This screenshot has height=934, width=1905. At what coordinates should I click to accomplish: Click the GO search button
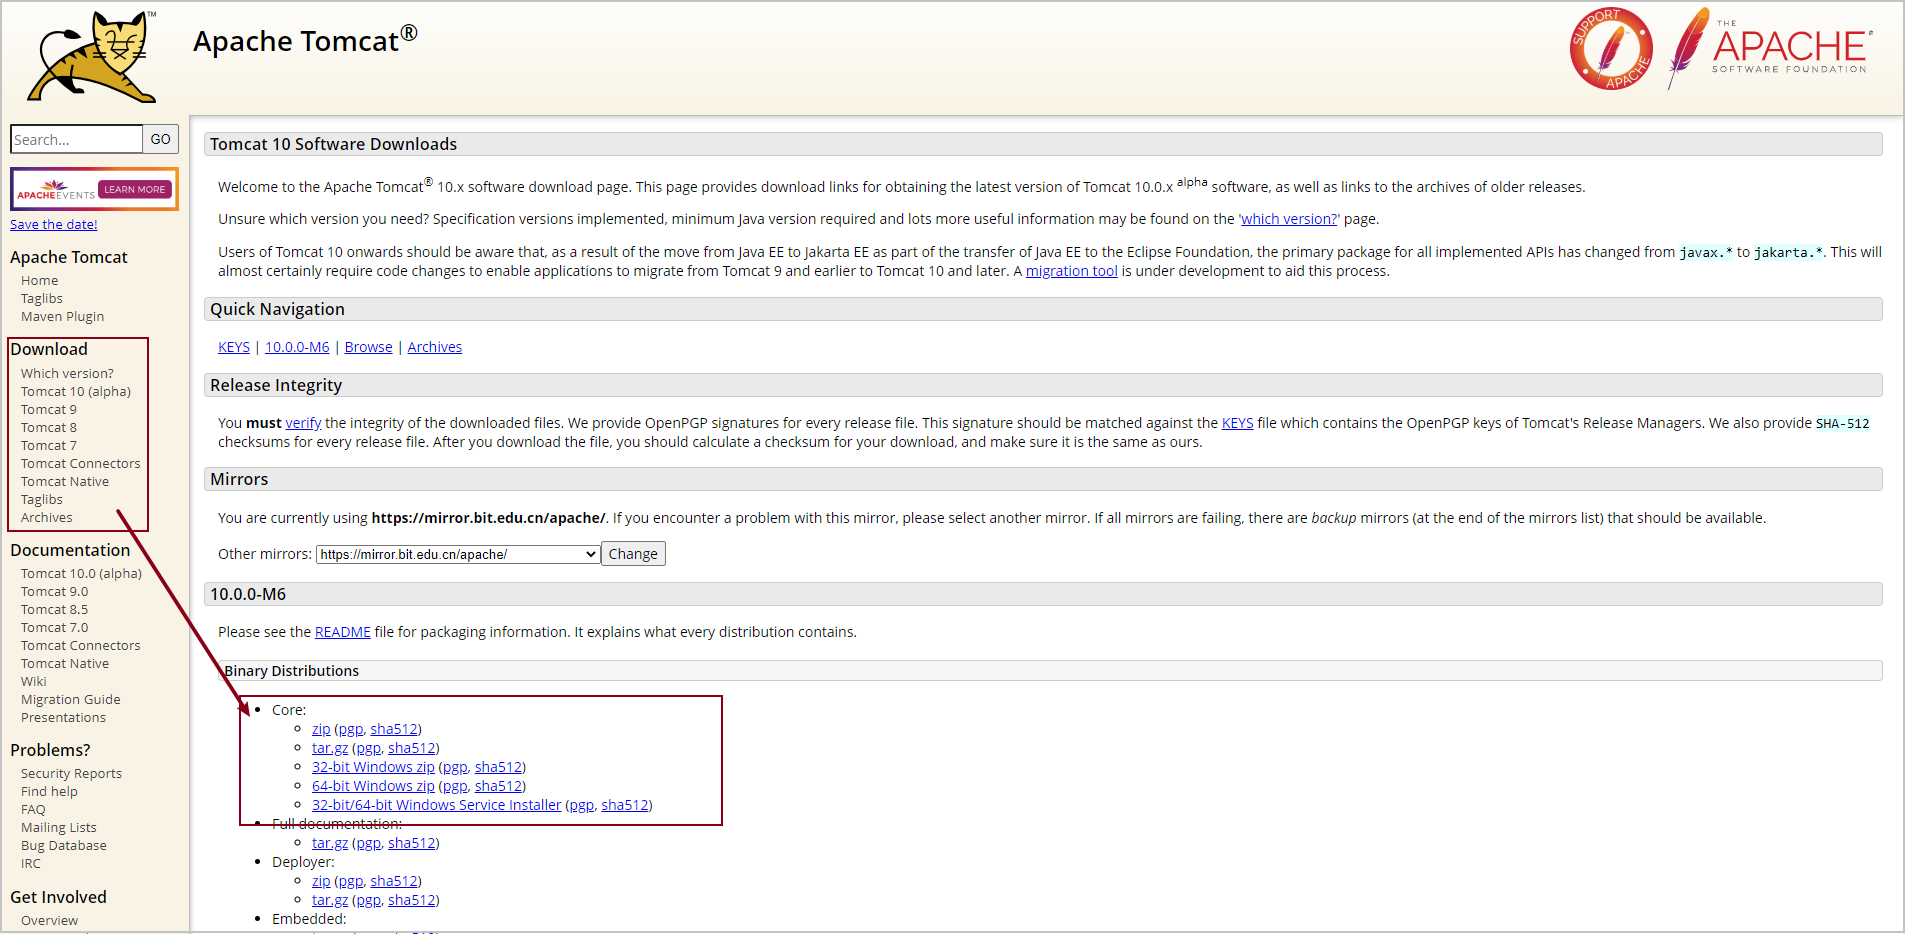(160, 139)
